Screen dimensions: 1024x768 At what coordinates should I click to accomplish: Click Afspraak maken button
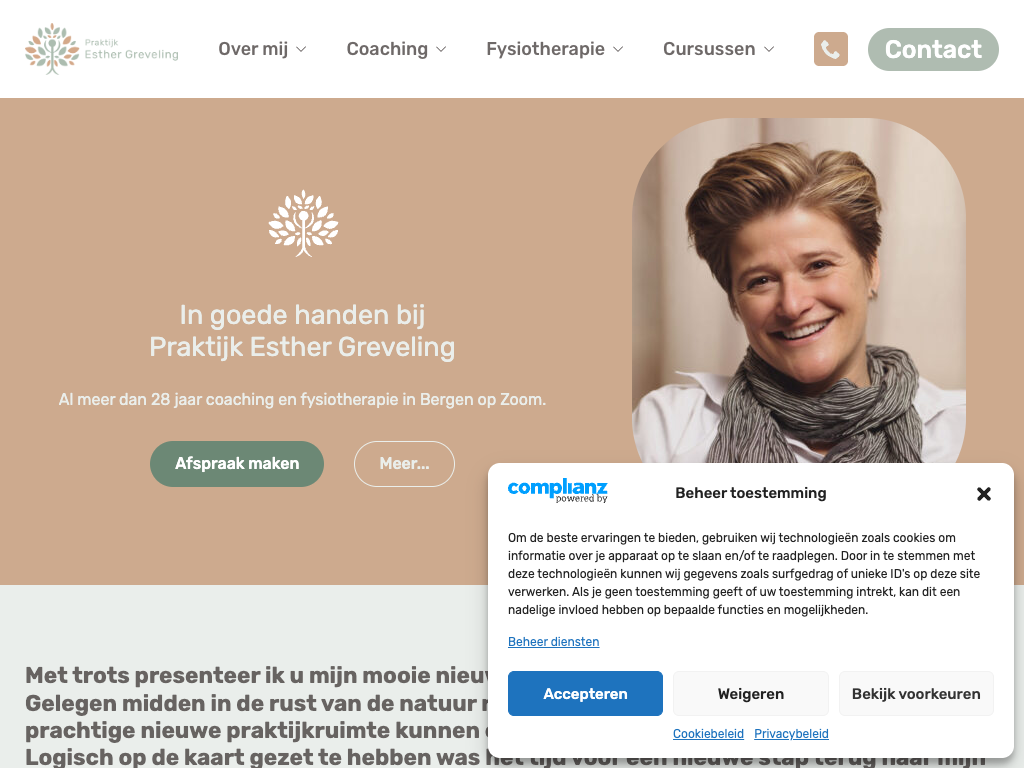tap(237, 464)
